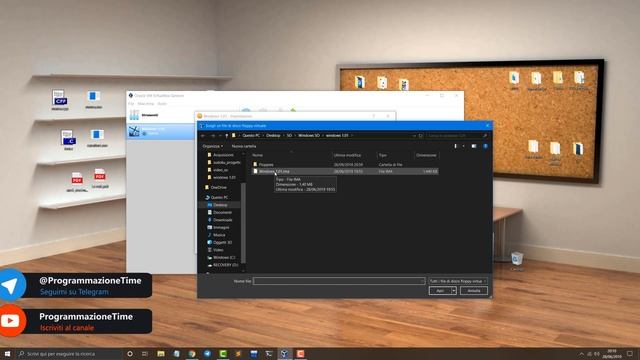This screenshot has width=640, height=360.
Task: Open the green Camtasia icon on taskbar
Action: 223,353
